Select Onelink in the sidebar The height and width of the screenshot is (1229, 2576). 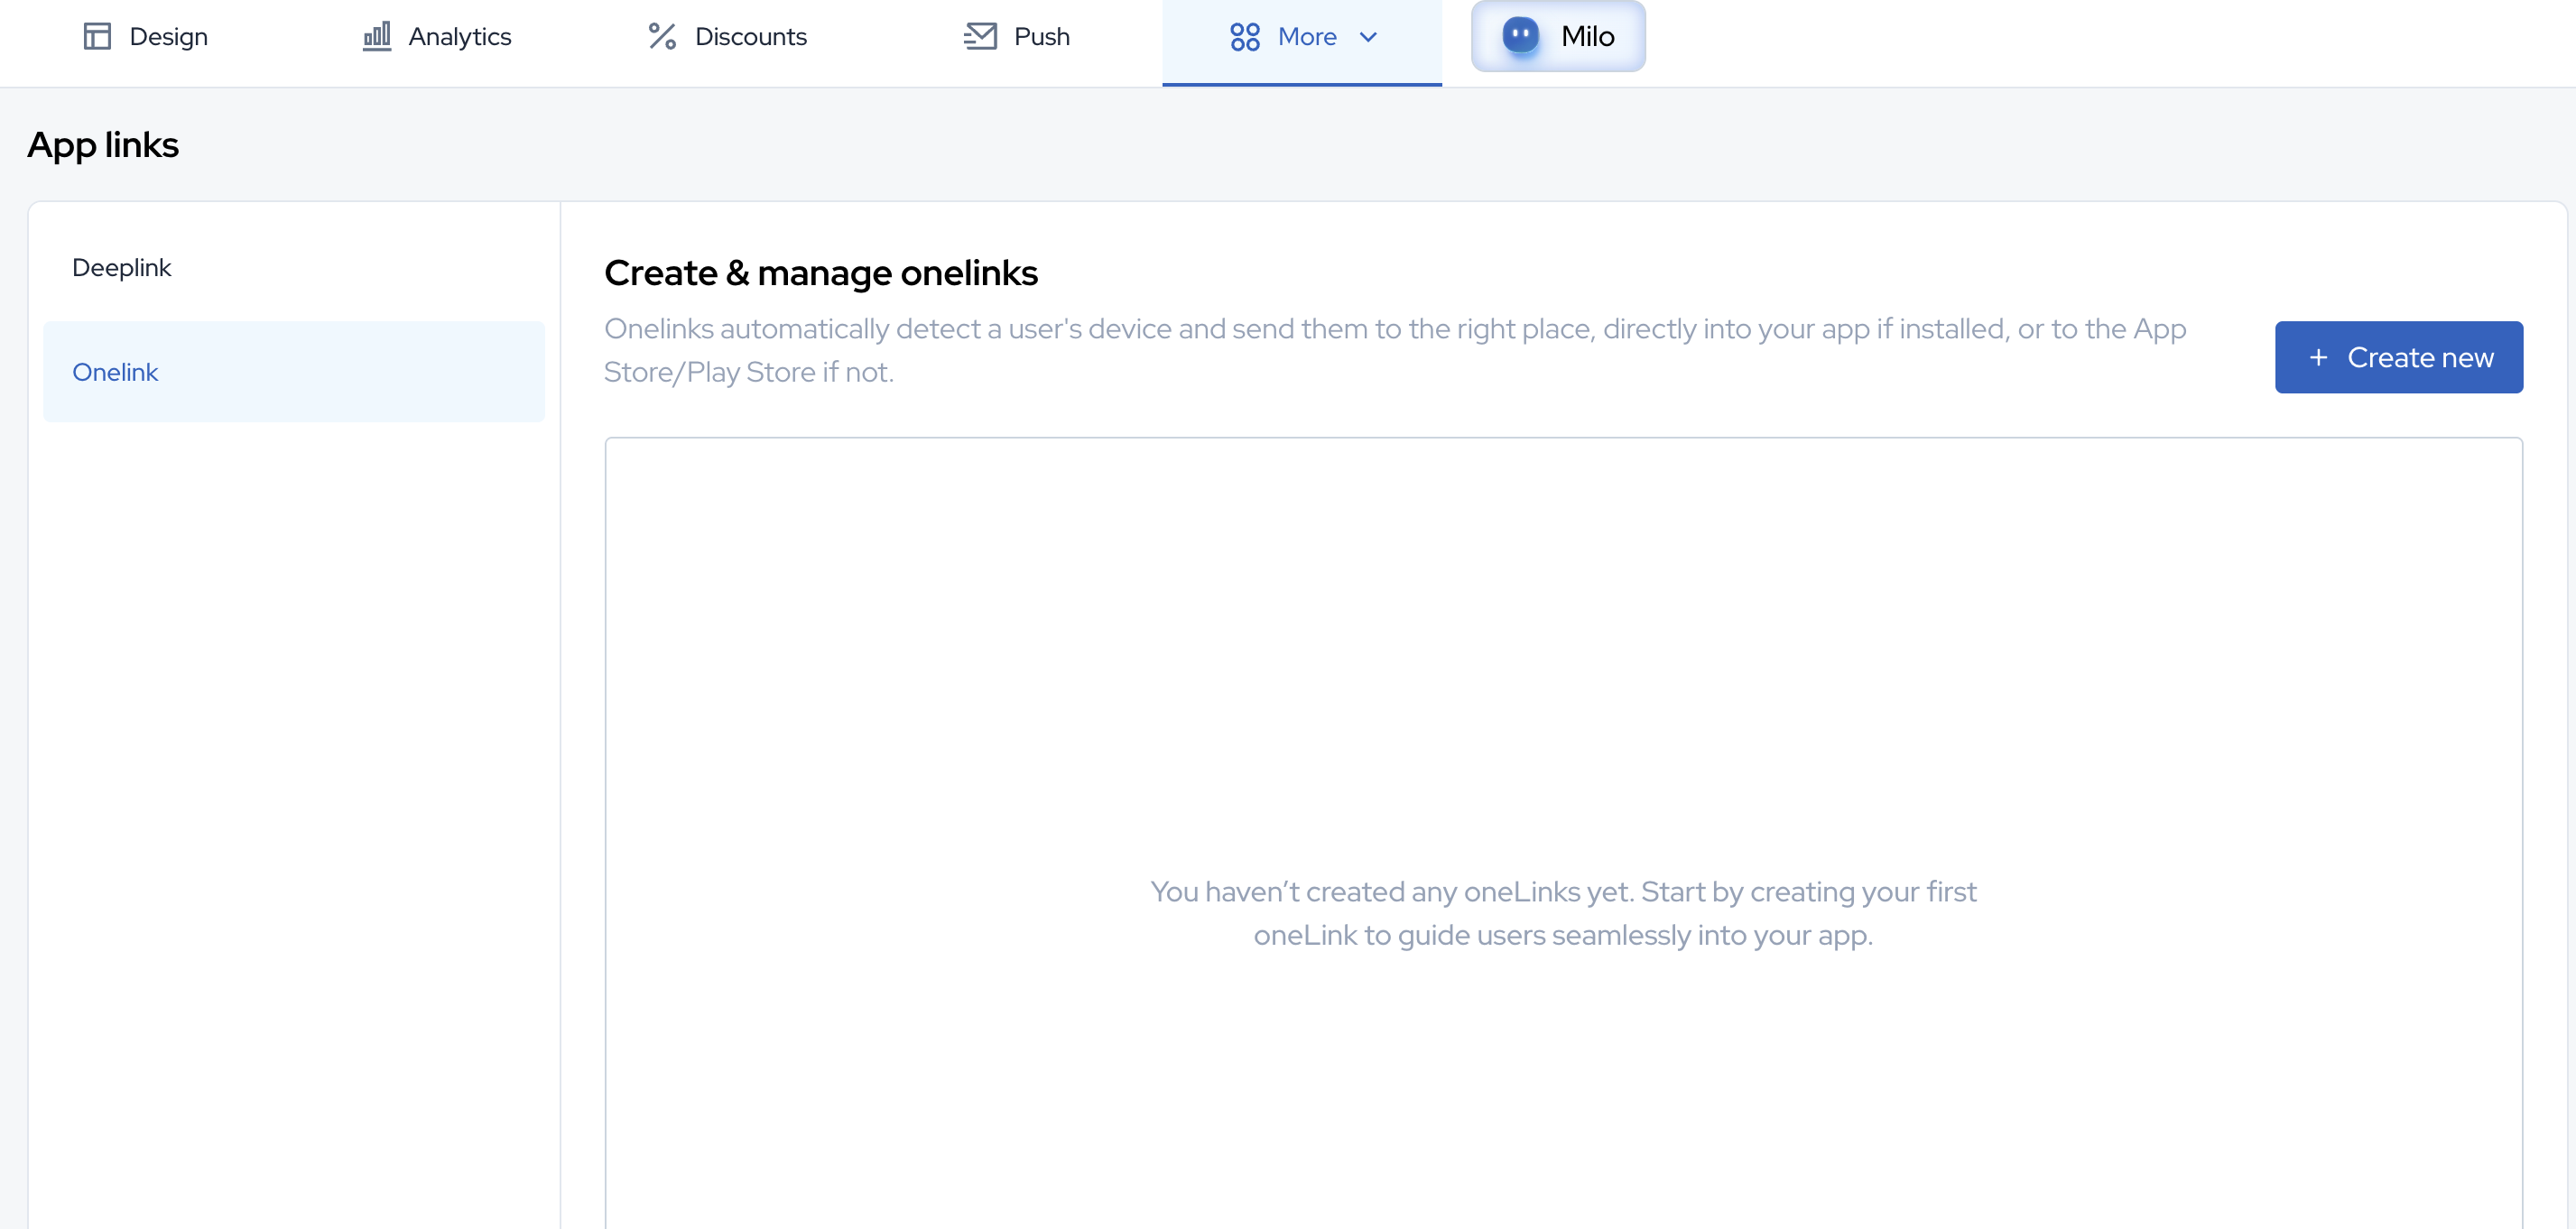coord(116,372)
